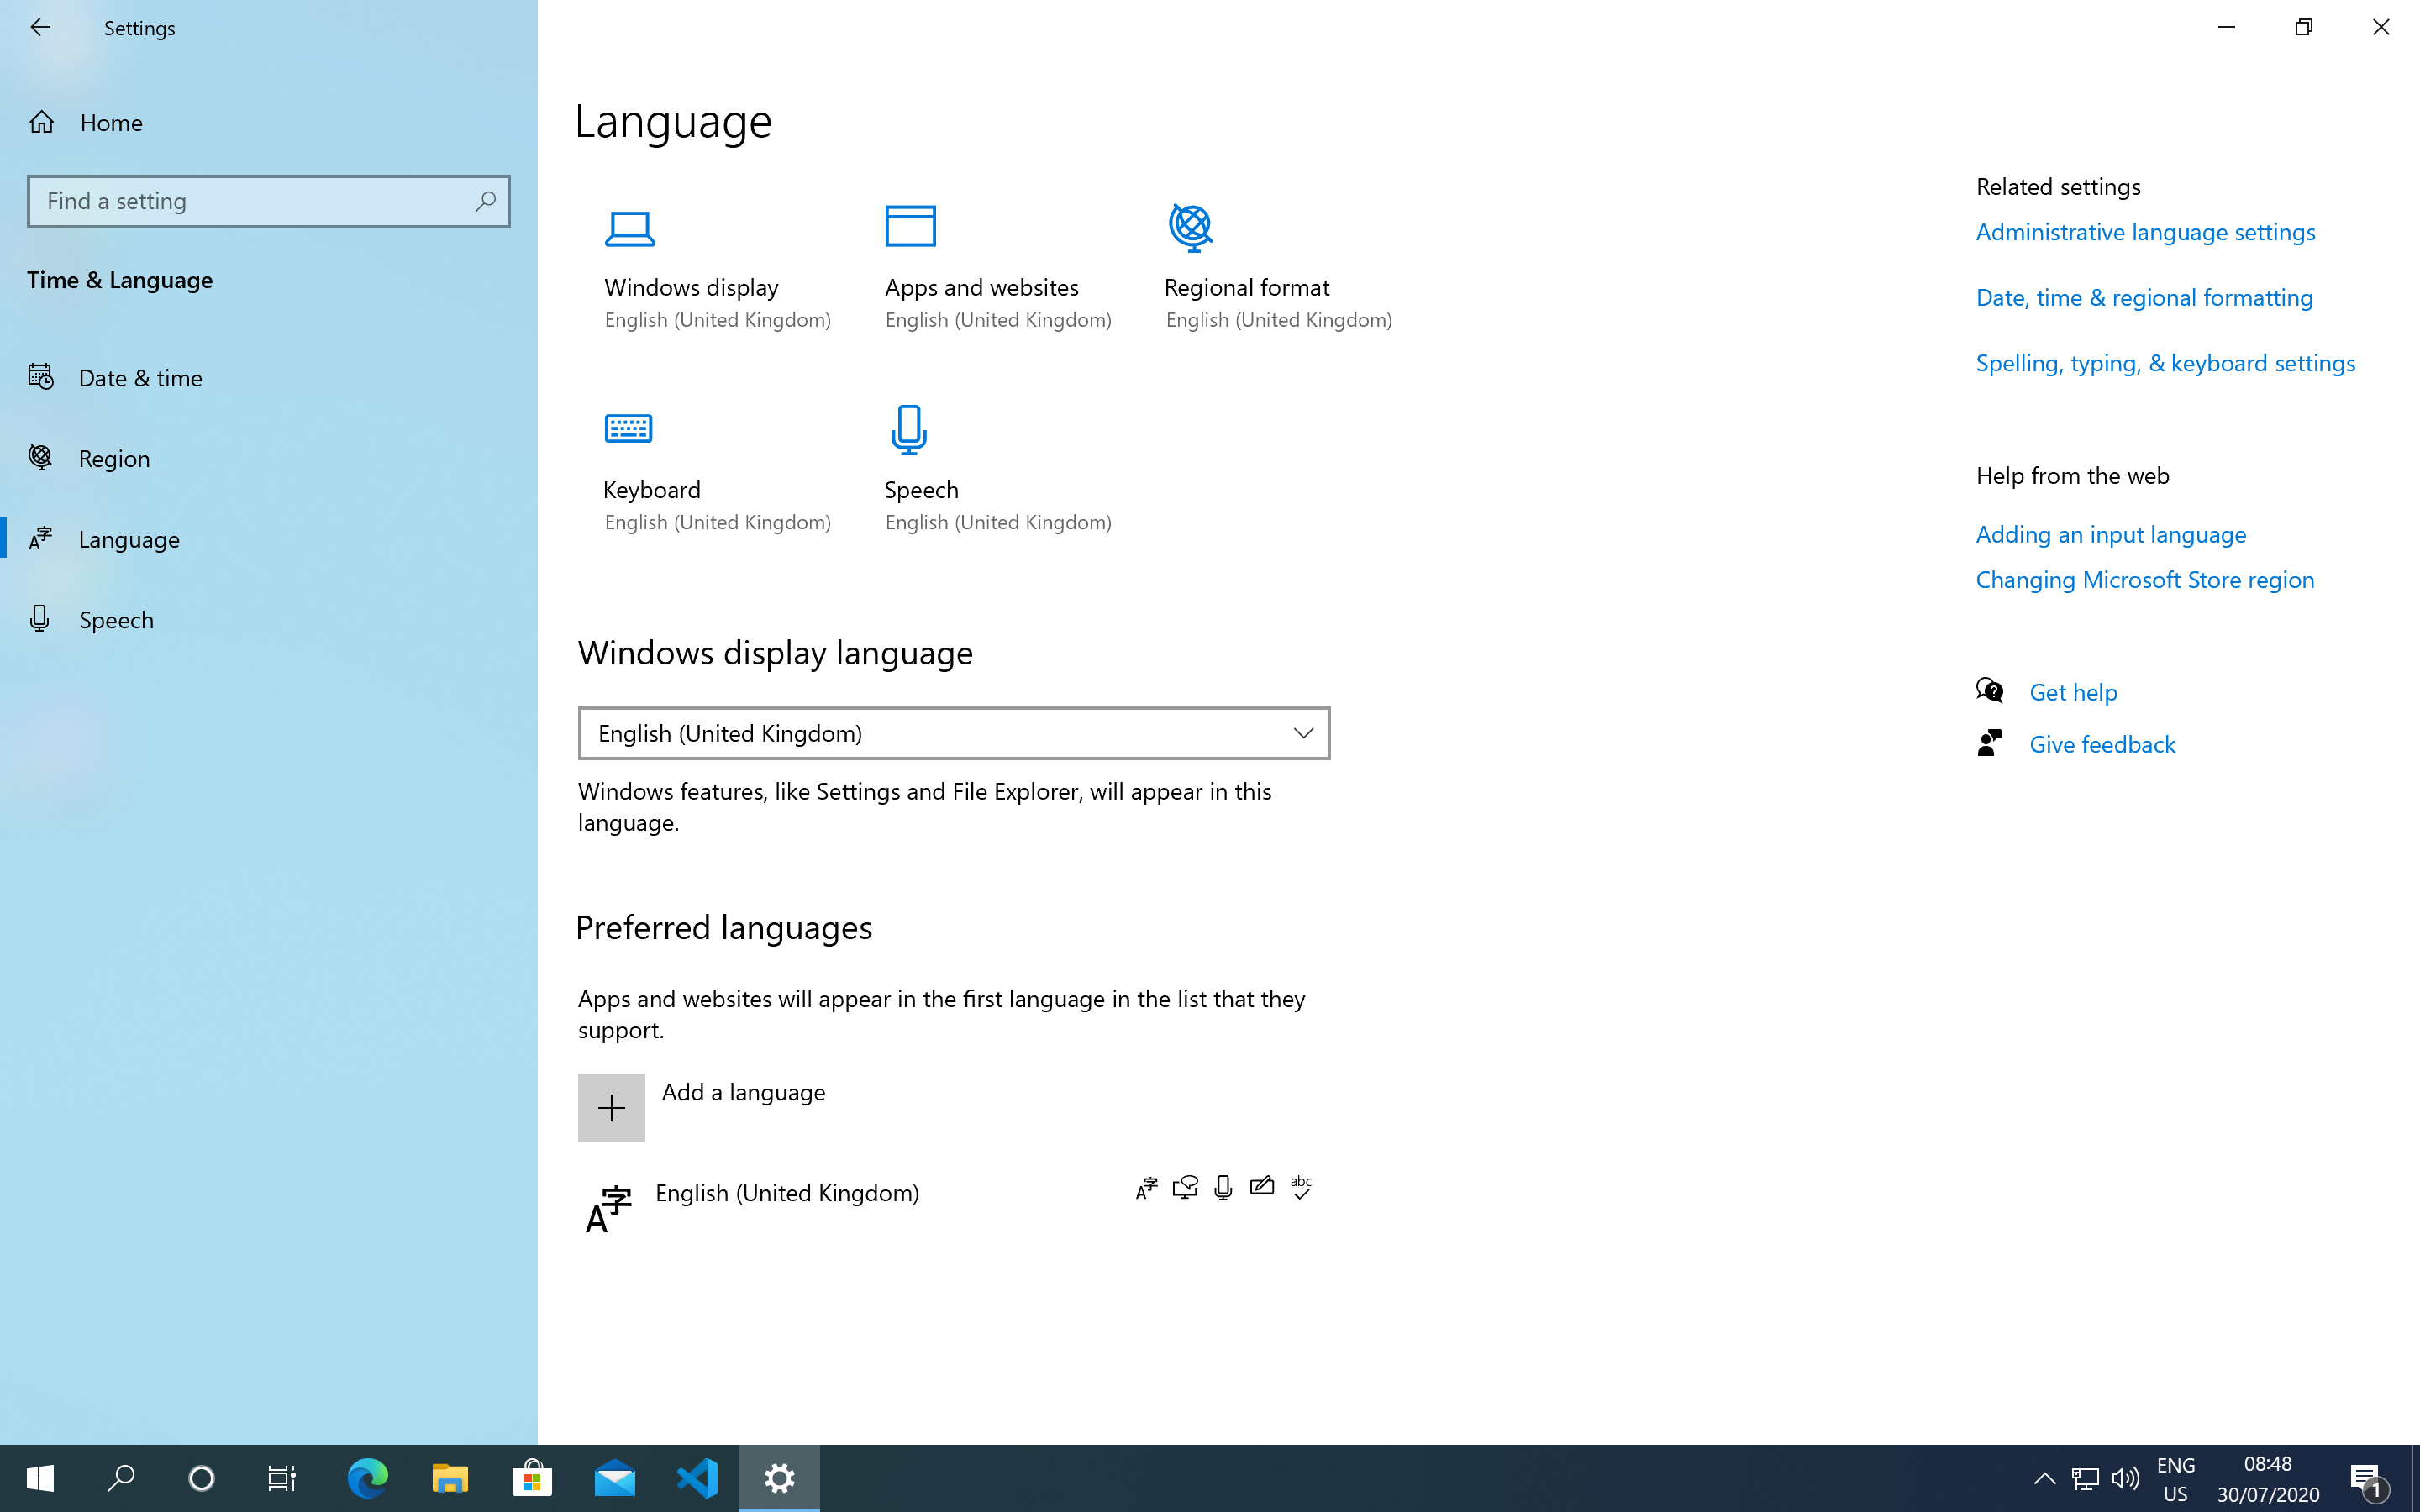Viewport: 2420px width, 1512px height.
Task: Open the Action Center notifications
Action: [x=2368, y=1479]
